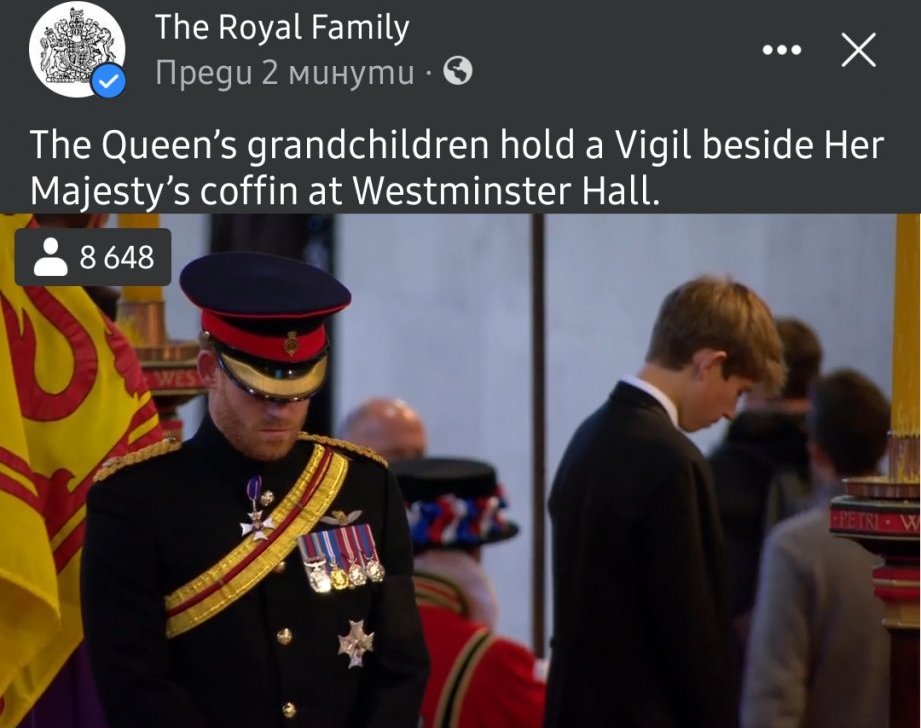The height and width of the screenshot is (728, 921).
Task: Click the post timestamp text
Action: pos(284,72)
